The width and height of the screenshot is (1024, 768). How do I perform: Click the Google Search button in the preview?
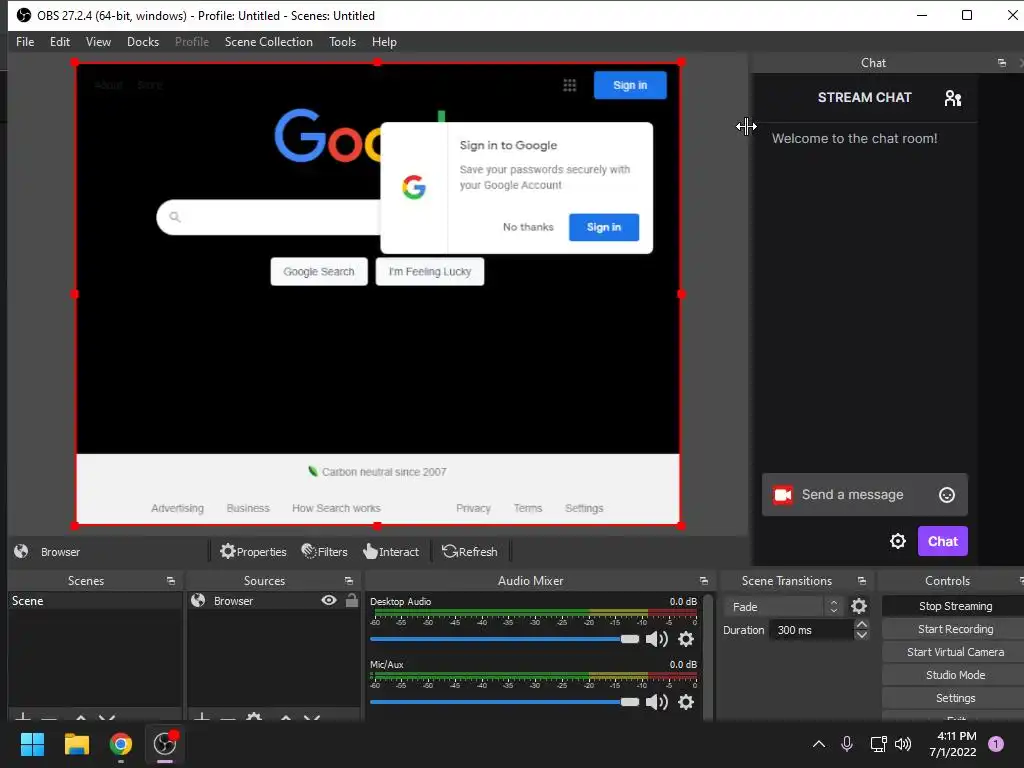319,272
